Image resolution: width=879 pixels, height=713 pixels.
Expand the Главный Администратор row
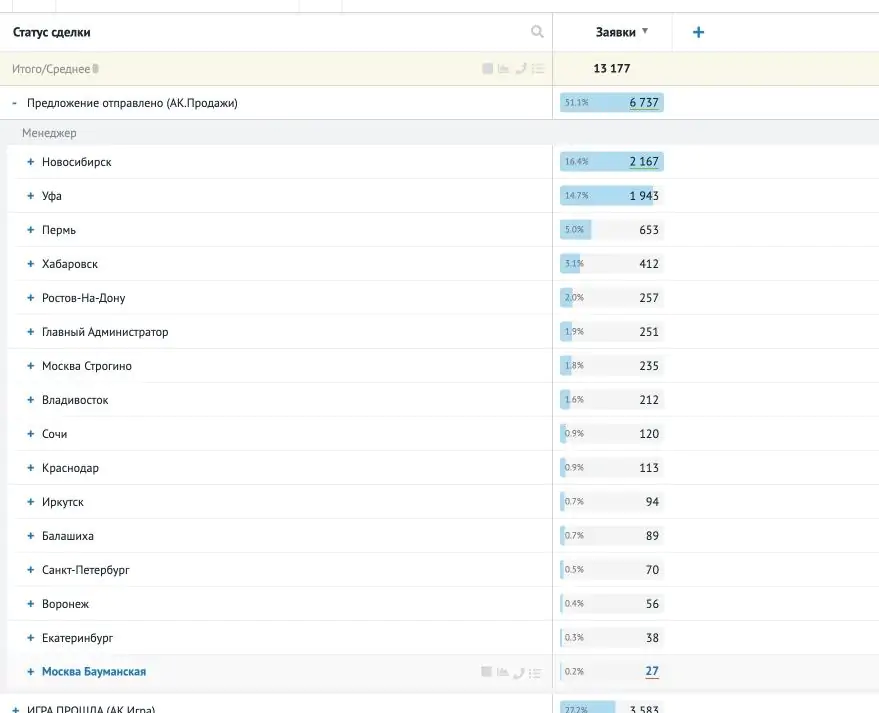tap(31, 332)
